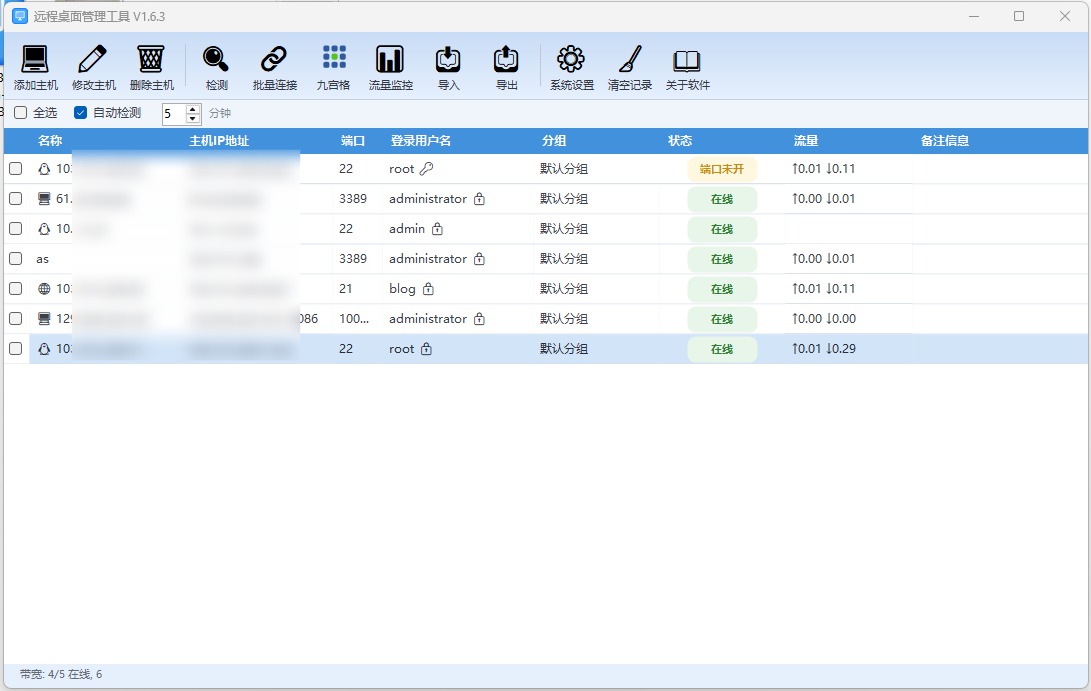This screenshot has height=691, width=1091.
Task: Click the globe icon in the blog row
Action: pyautogui.click(x=44, y=289)
